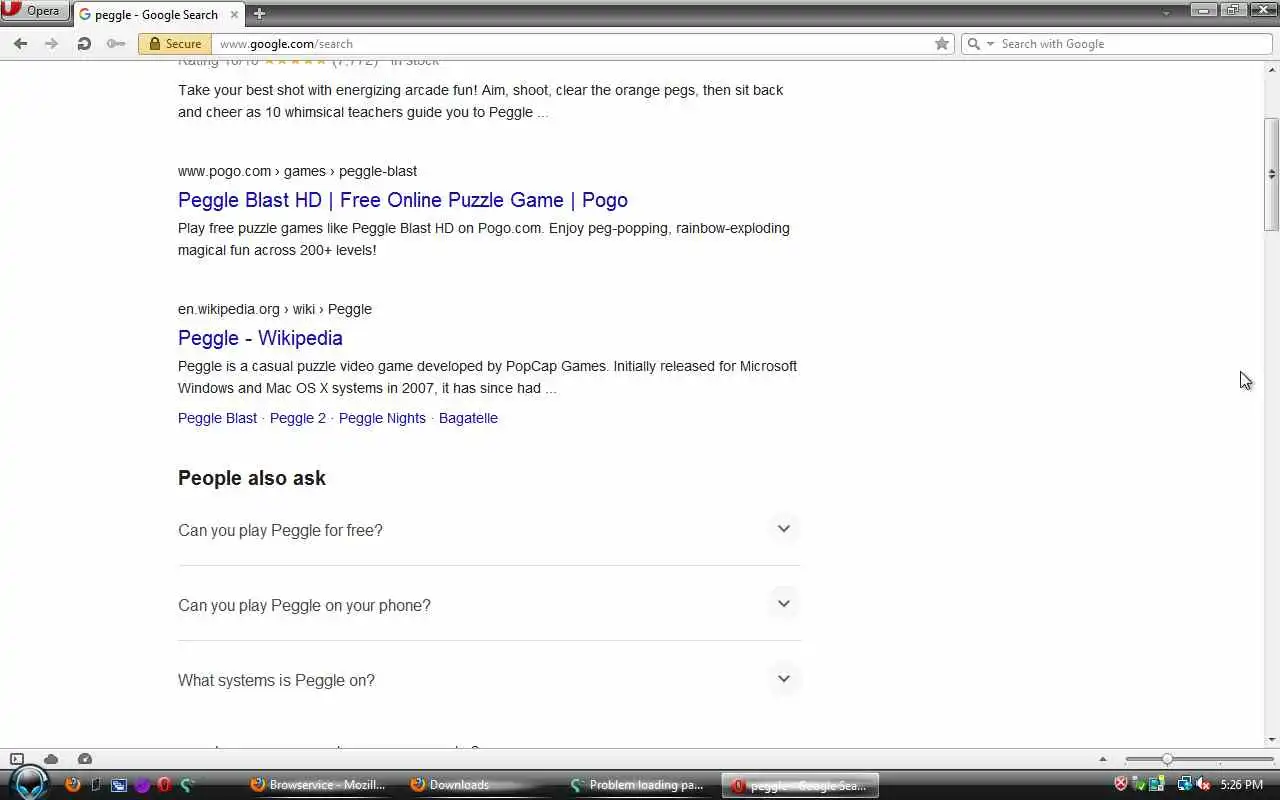This screenshot has width=1280, height=800.
Task: Bookmark page with star icon
Action: click(x=941, y=43)
